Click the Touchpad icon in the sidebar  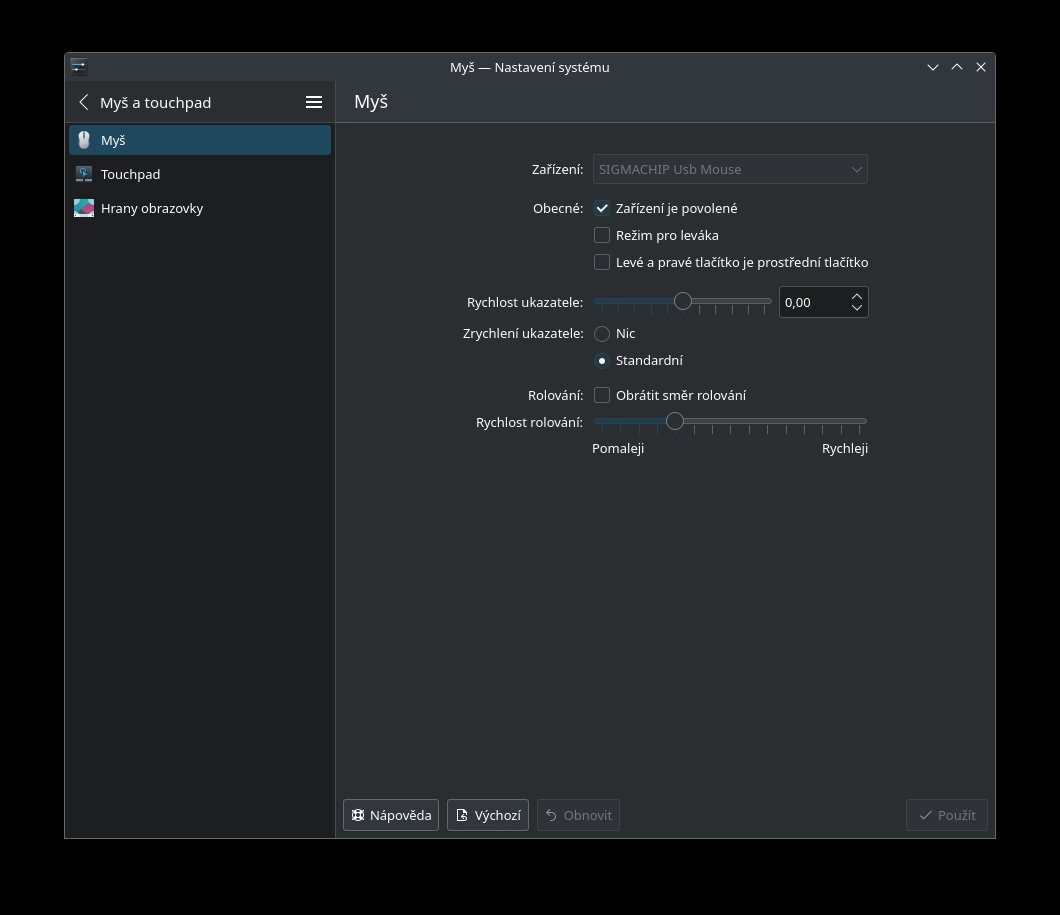pyautogui.click(x=84, y=174)
